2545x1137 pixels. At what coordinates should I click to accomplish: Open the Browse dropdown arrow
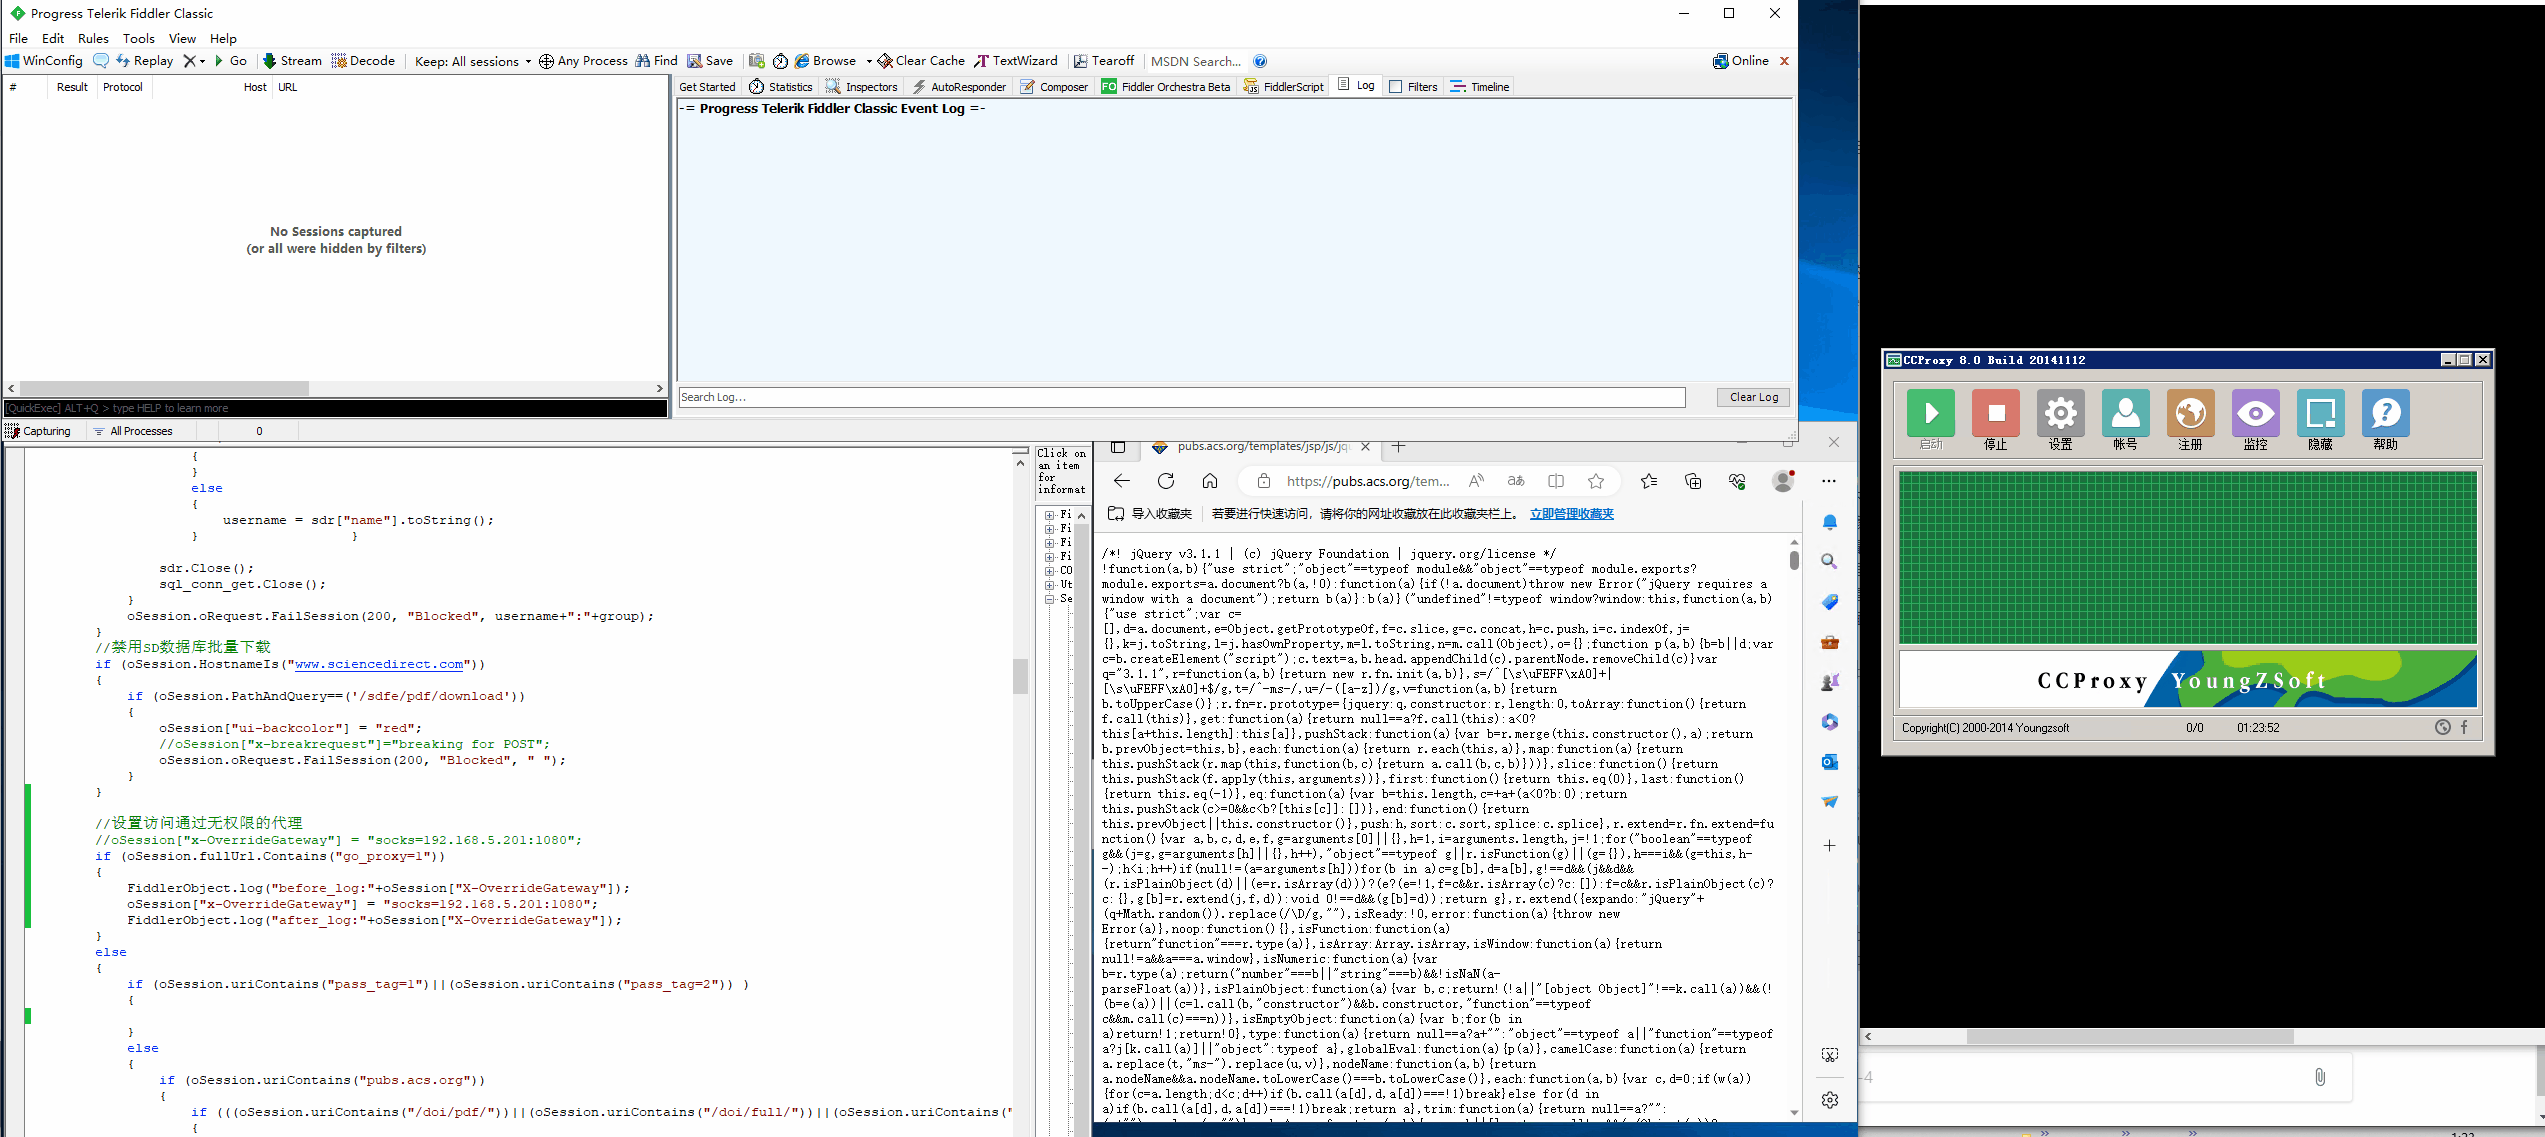[x=869, y=61]
